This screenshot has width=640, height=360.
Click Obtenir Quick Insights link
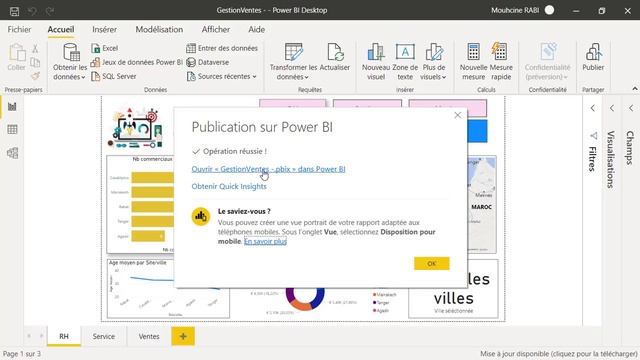coord(229,187)
